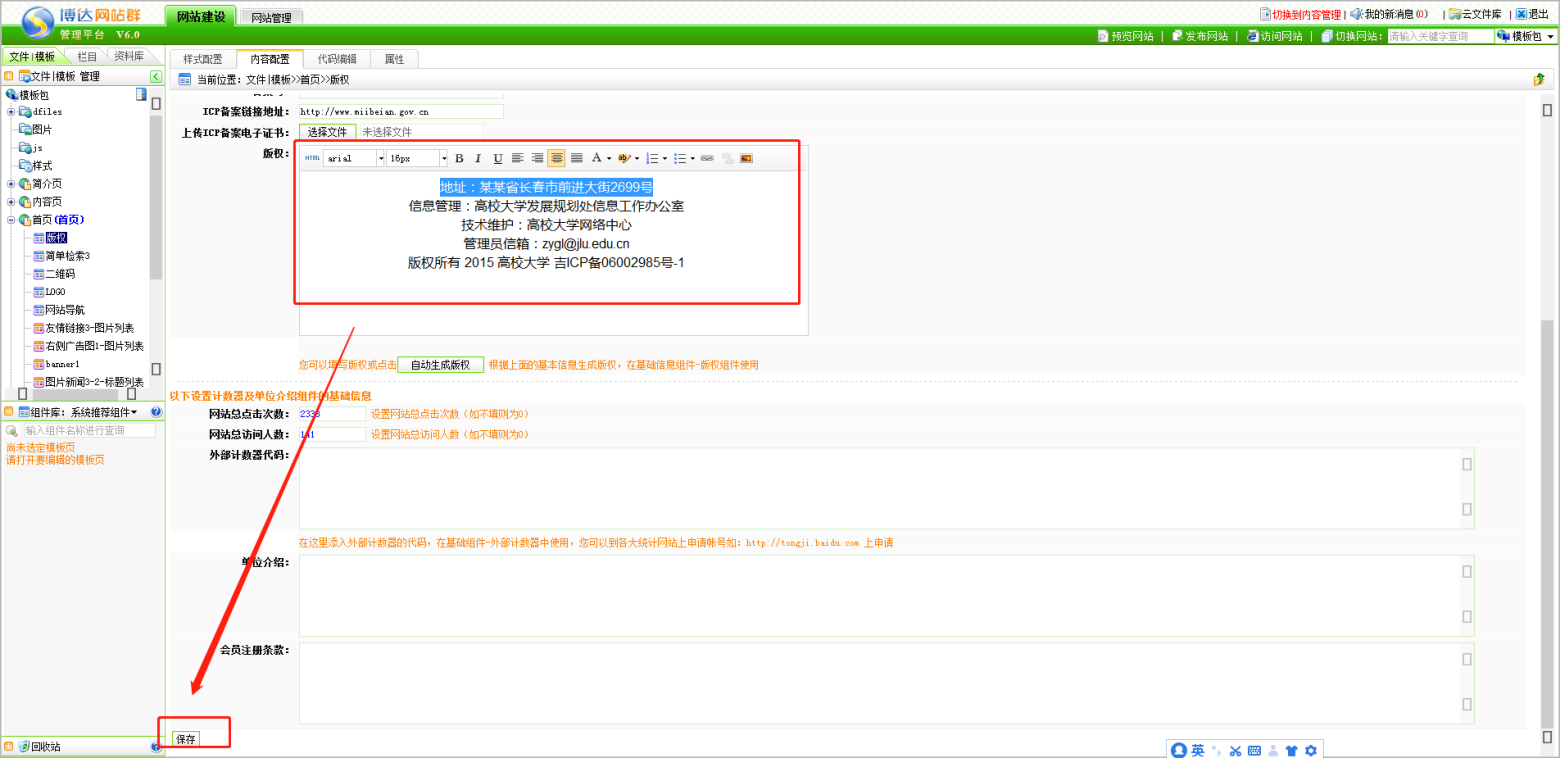The width and height of the screenshot is (1561, 759).
Task: Center-align the copyright text
Action: coord(556,158)
